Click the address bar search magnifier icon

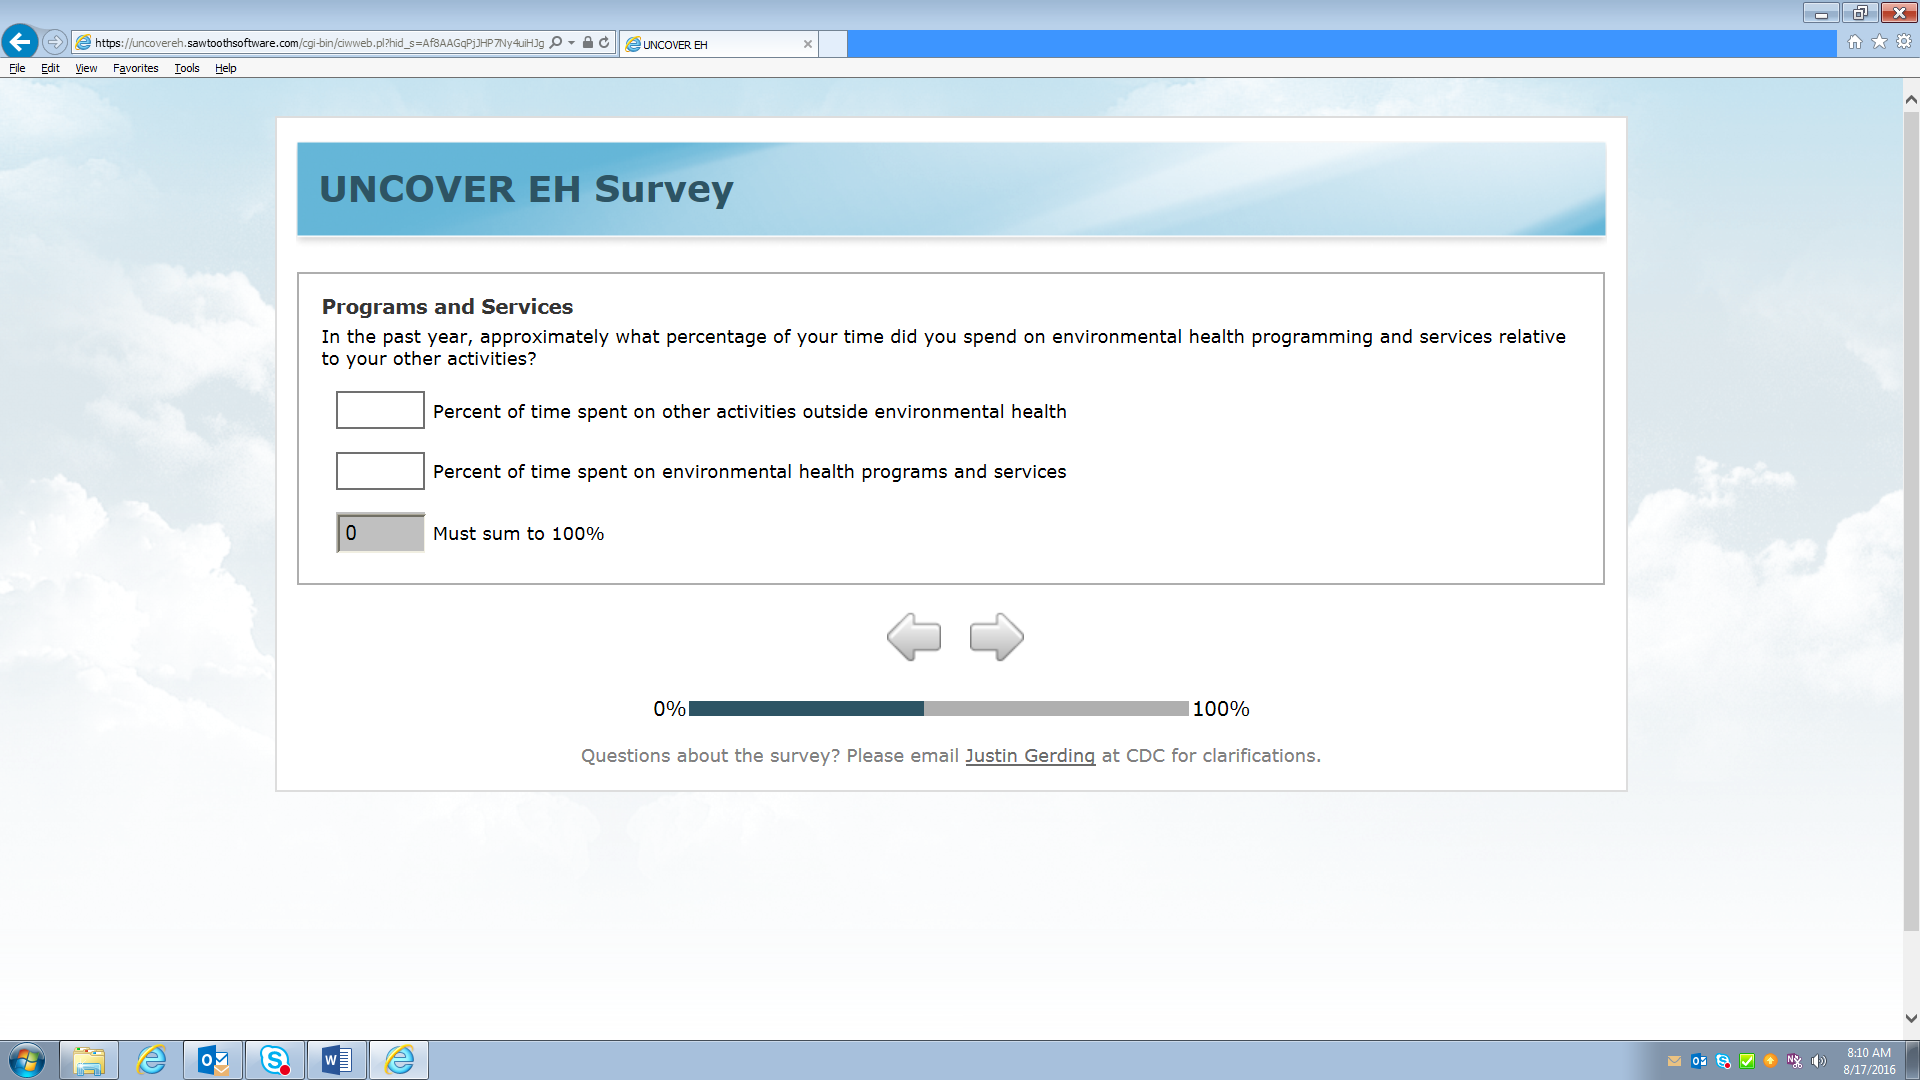(x=556, y=43)
